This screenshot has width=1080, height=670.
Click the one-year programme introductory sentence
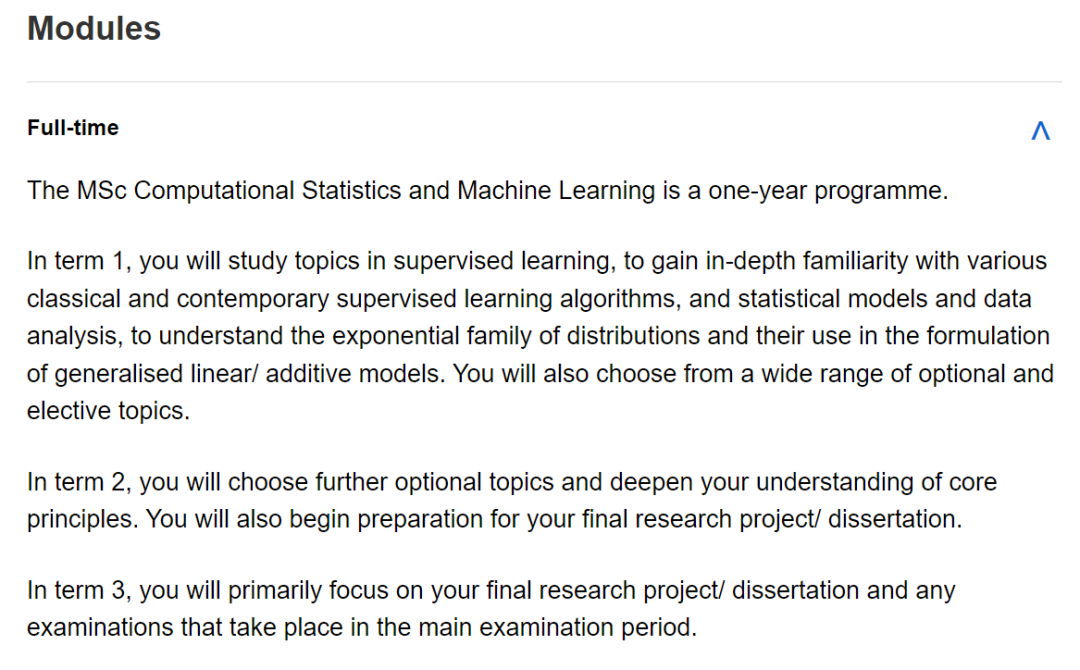click(x=488, y=191)
